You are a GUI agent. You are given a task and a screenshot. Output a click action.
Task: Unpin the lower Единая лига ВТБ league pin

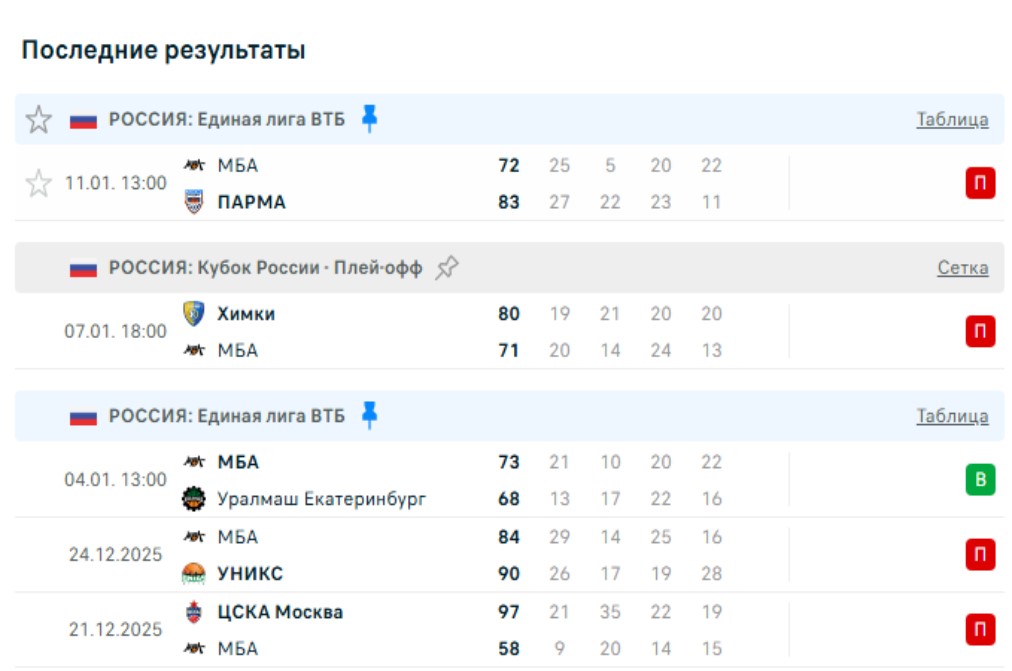pos(370,415)
